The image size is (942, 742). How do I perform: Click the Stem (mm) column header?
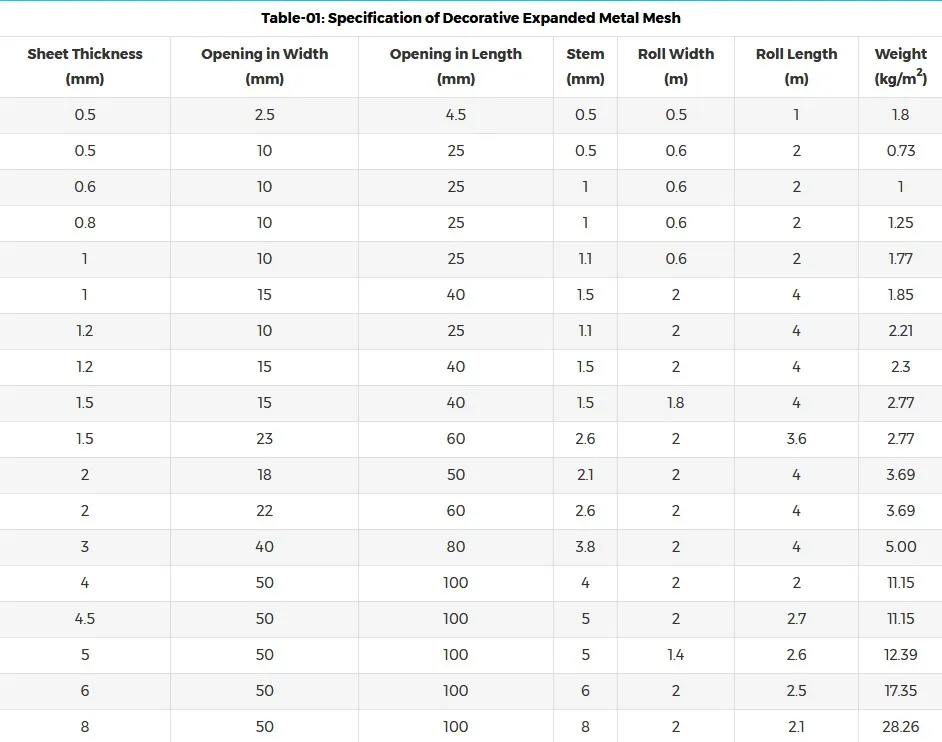pyautogui.click(x=585, y=67)
